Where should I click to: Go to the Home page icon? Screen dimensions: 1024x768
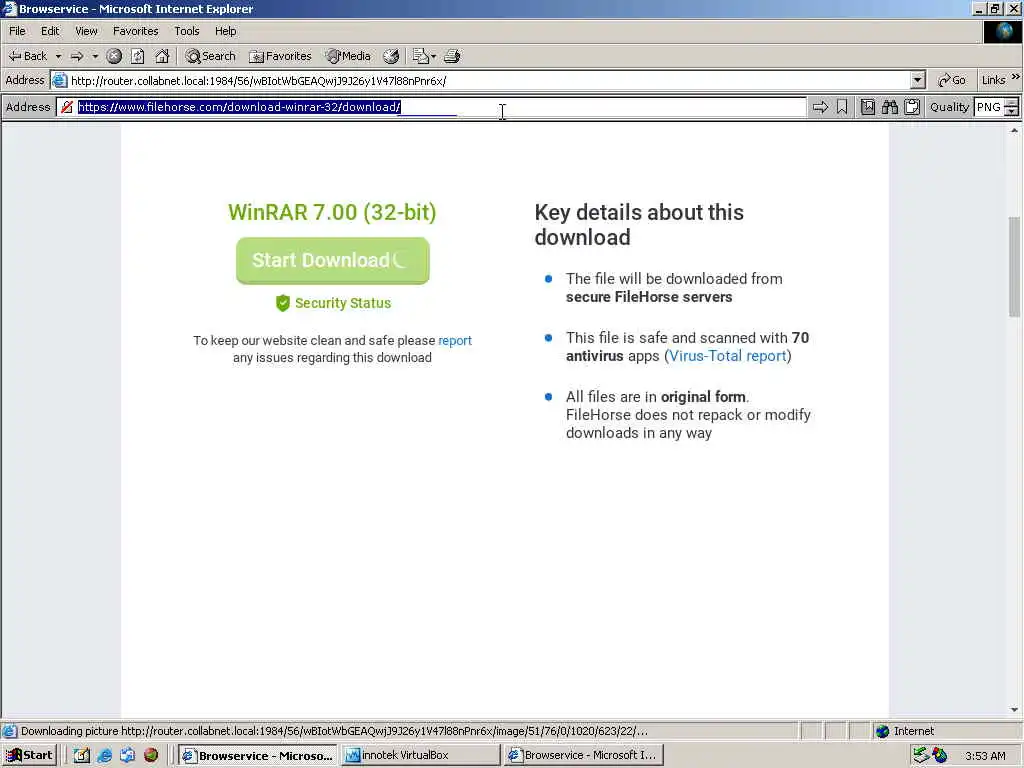point(162,56)
